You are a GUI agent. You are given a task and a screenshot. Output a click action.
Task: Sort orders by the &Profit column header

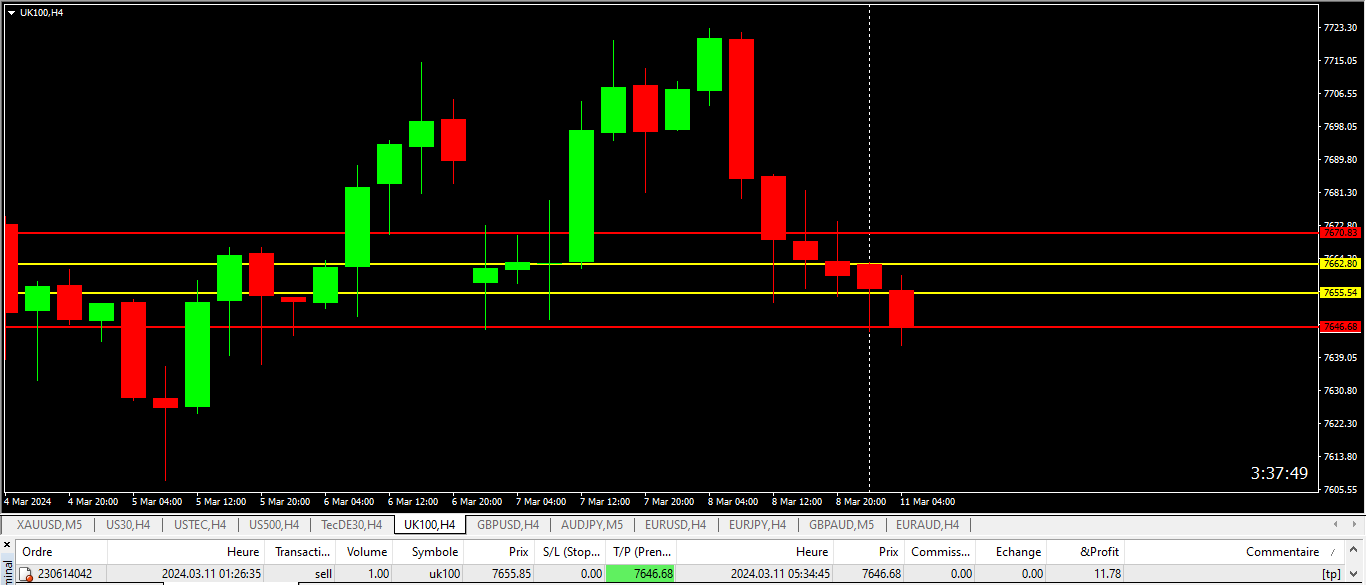coord(1100,552)
